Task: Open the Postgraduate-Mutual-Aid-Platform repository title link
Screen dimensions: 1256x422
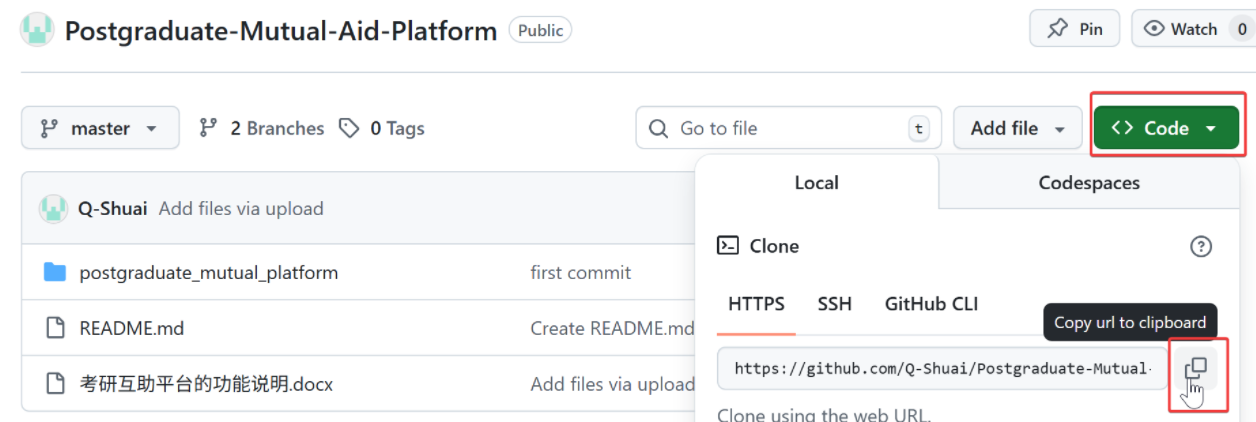Action: pyautogui.click(x=281, y=31)
